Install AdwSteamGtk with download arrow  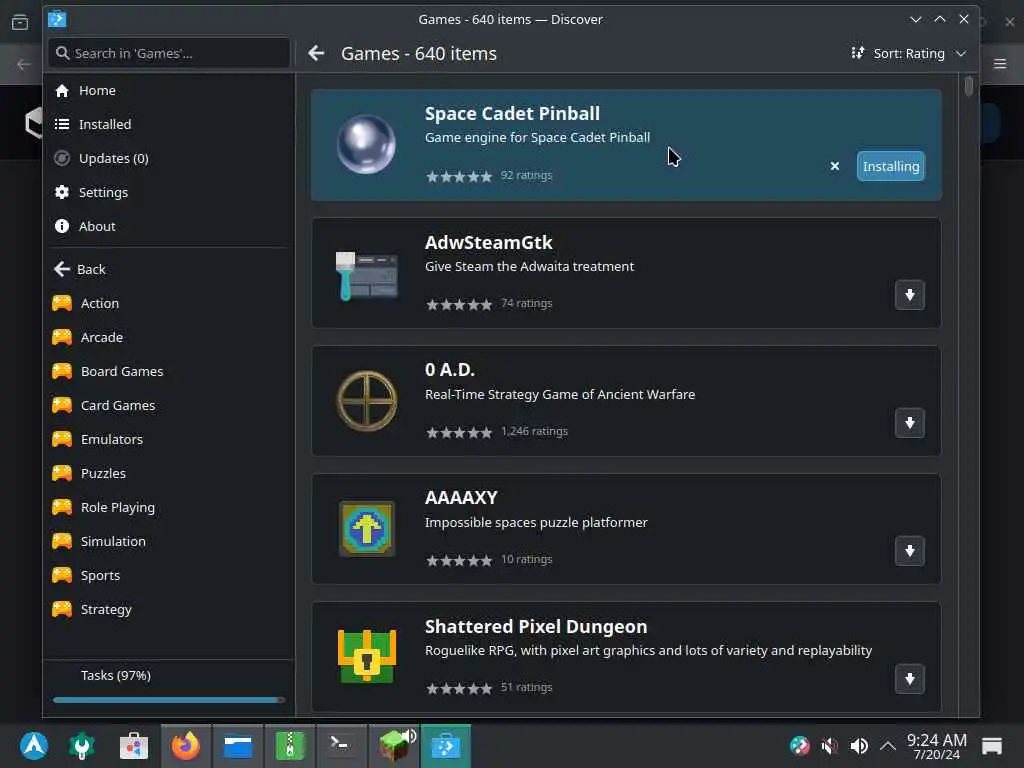[910, 295]
